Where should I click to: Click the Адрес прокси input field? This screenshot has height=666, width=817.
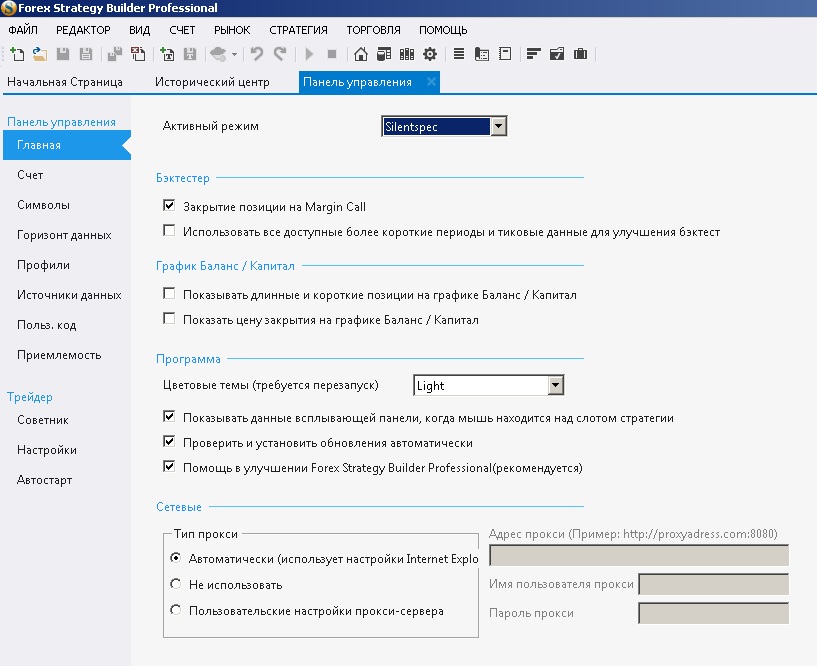pyautogui.click(x=639, y=555)
